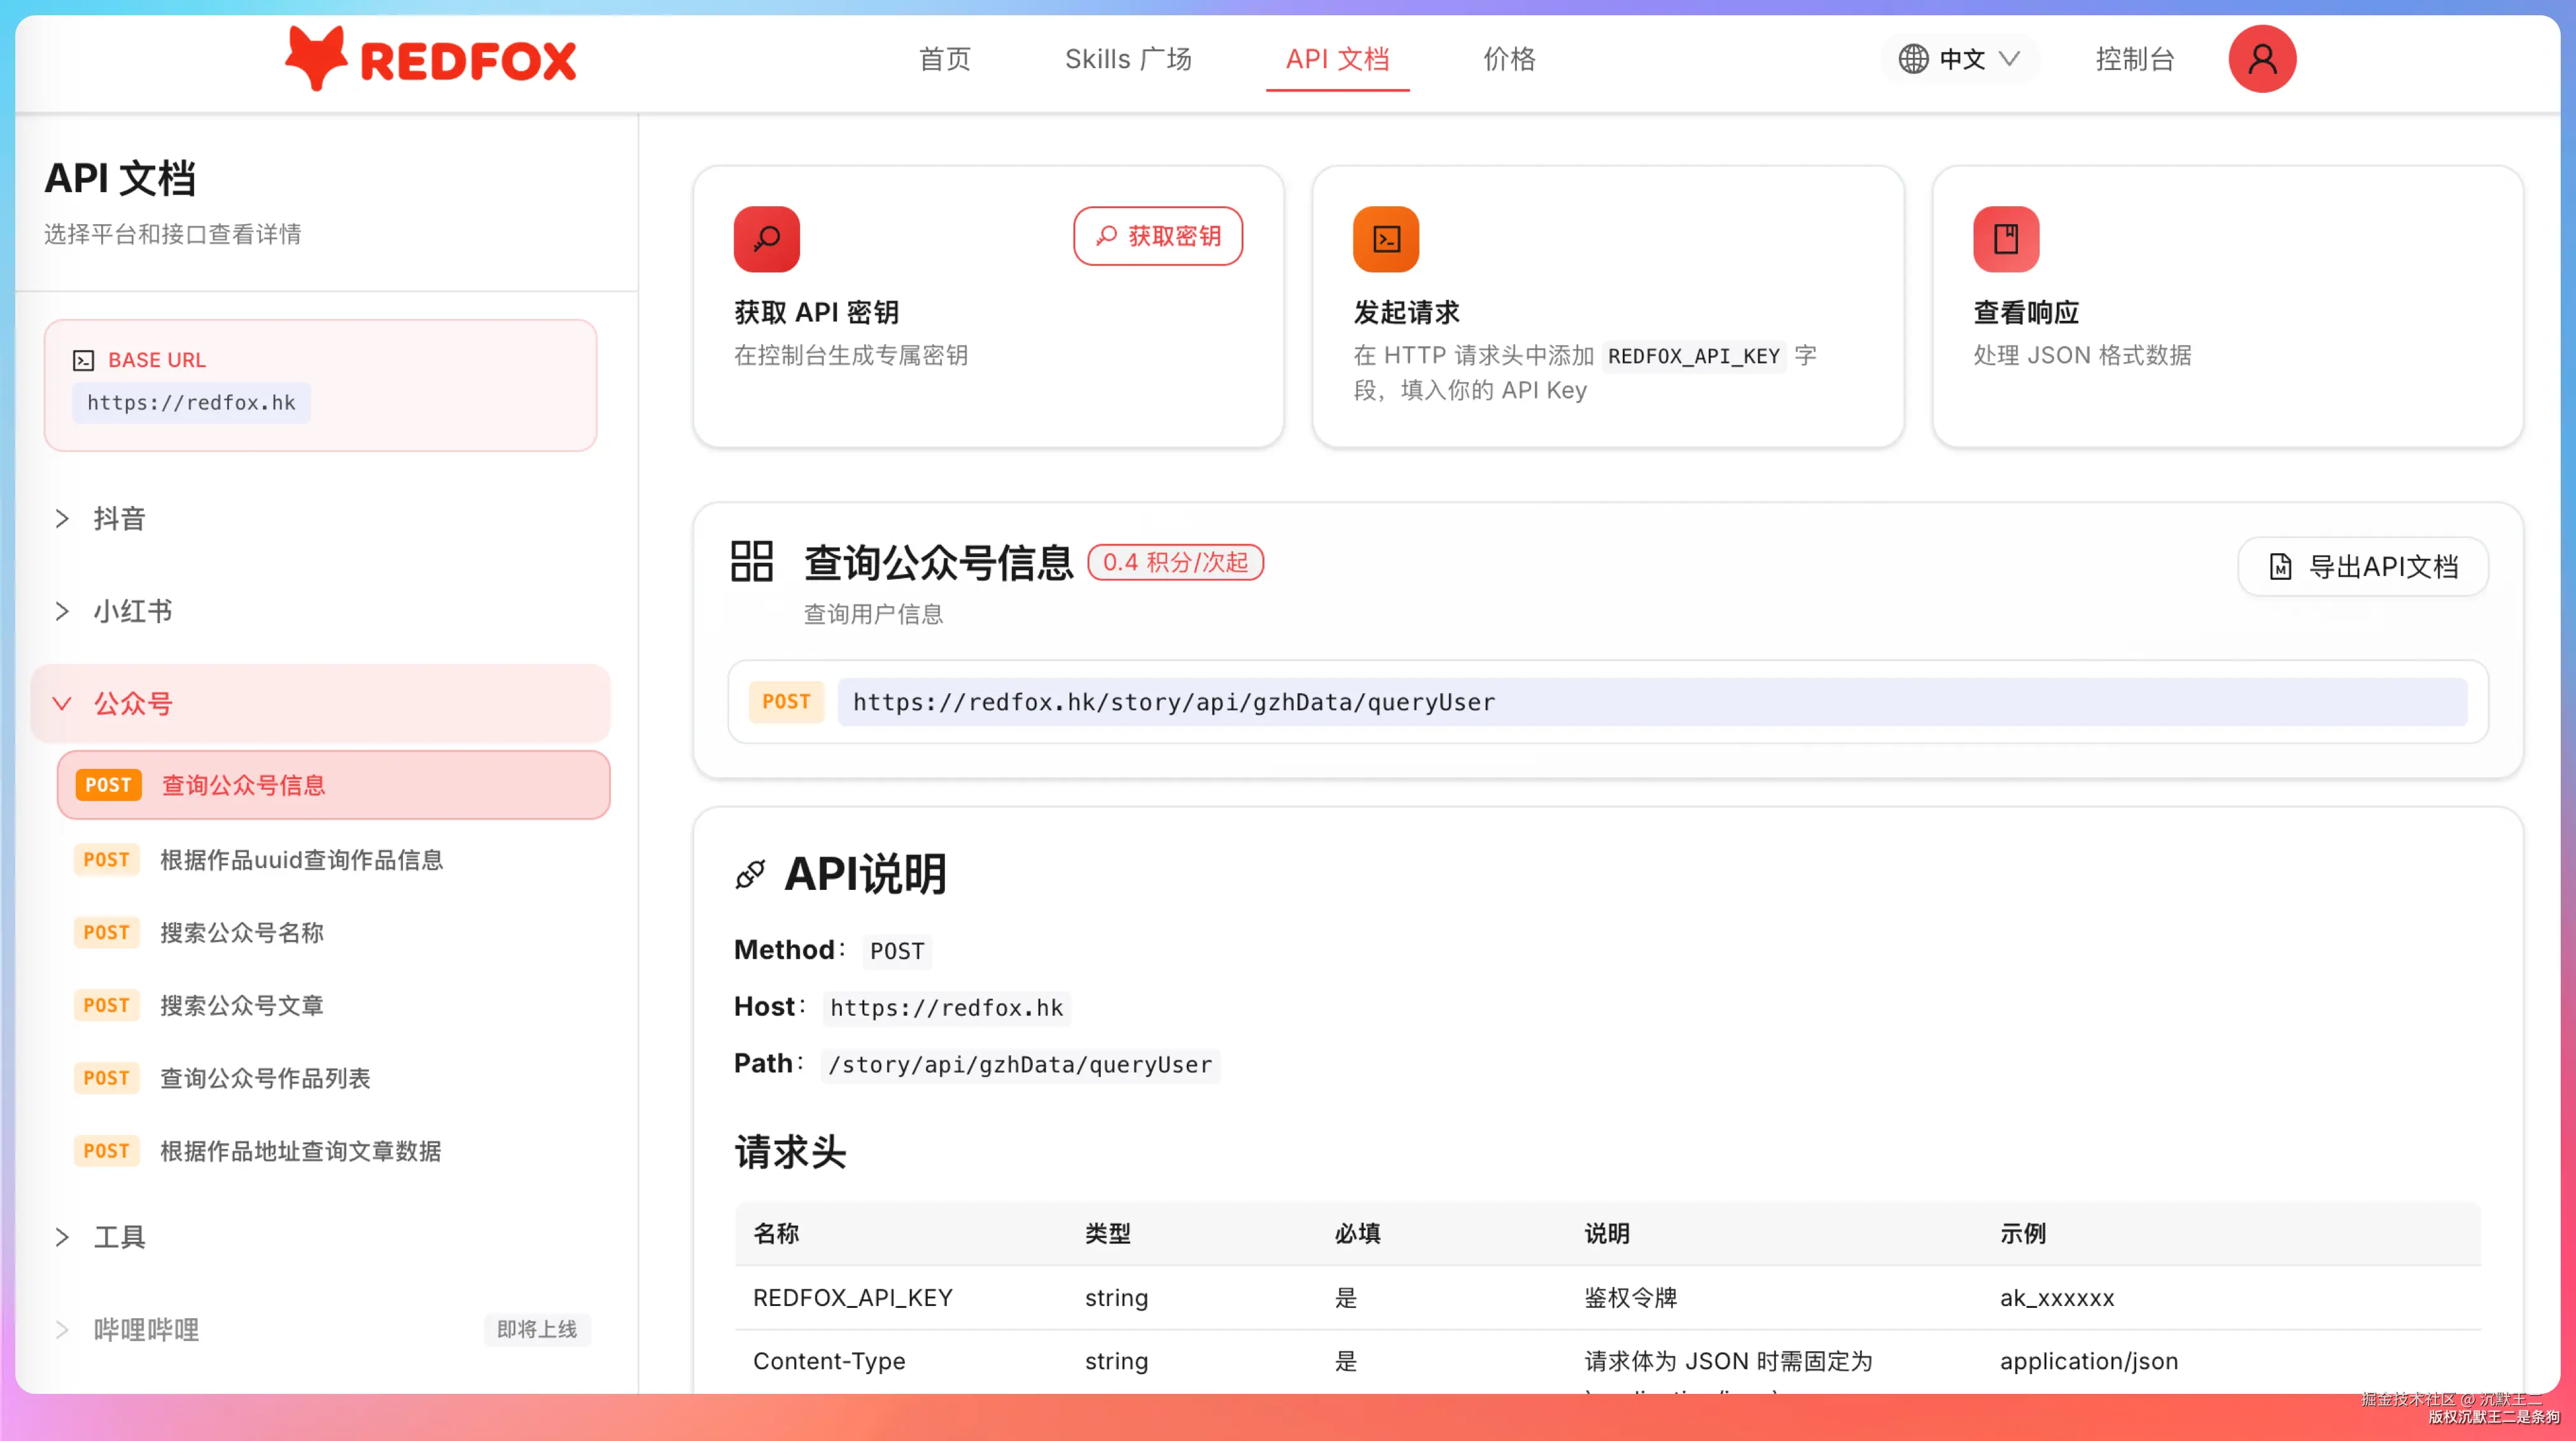
Task: Click the orange terminal icon on 发起请求 card
Action: (x=1386, y=239)
